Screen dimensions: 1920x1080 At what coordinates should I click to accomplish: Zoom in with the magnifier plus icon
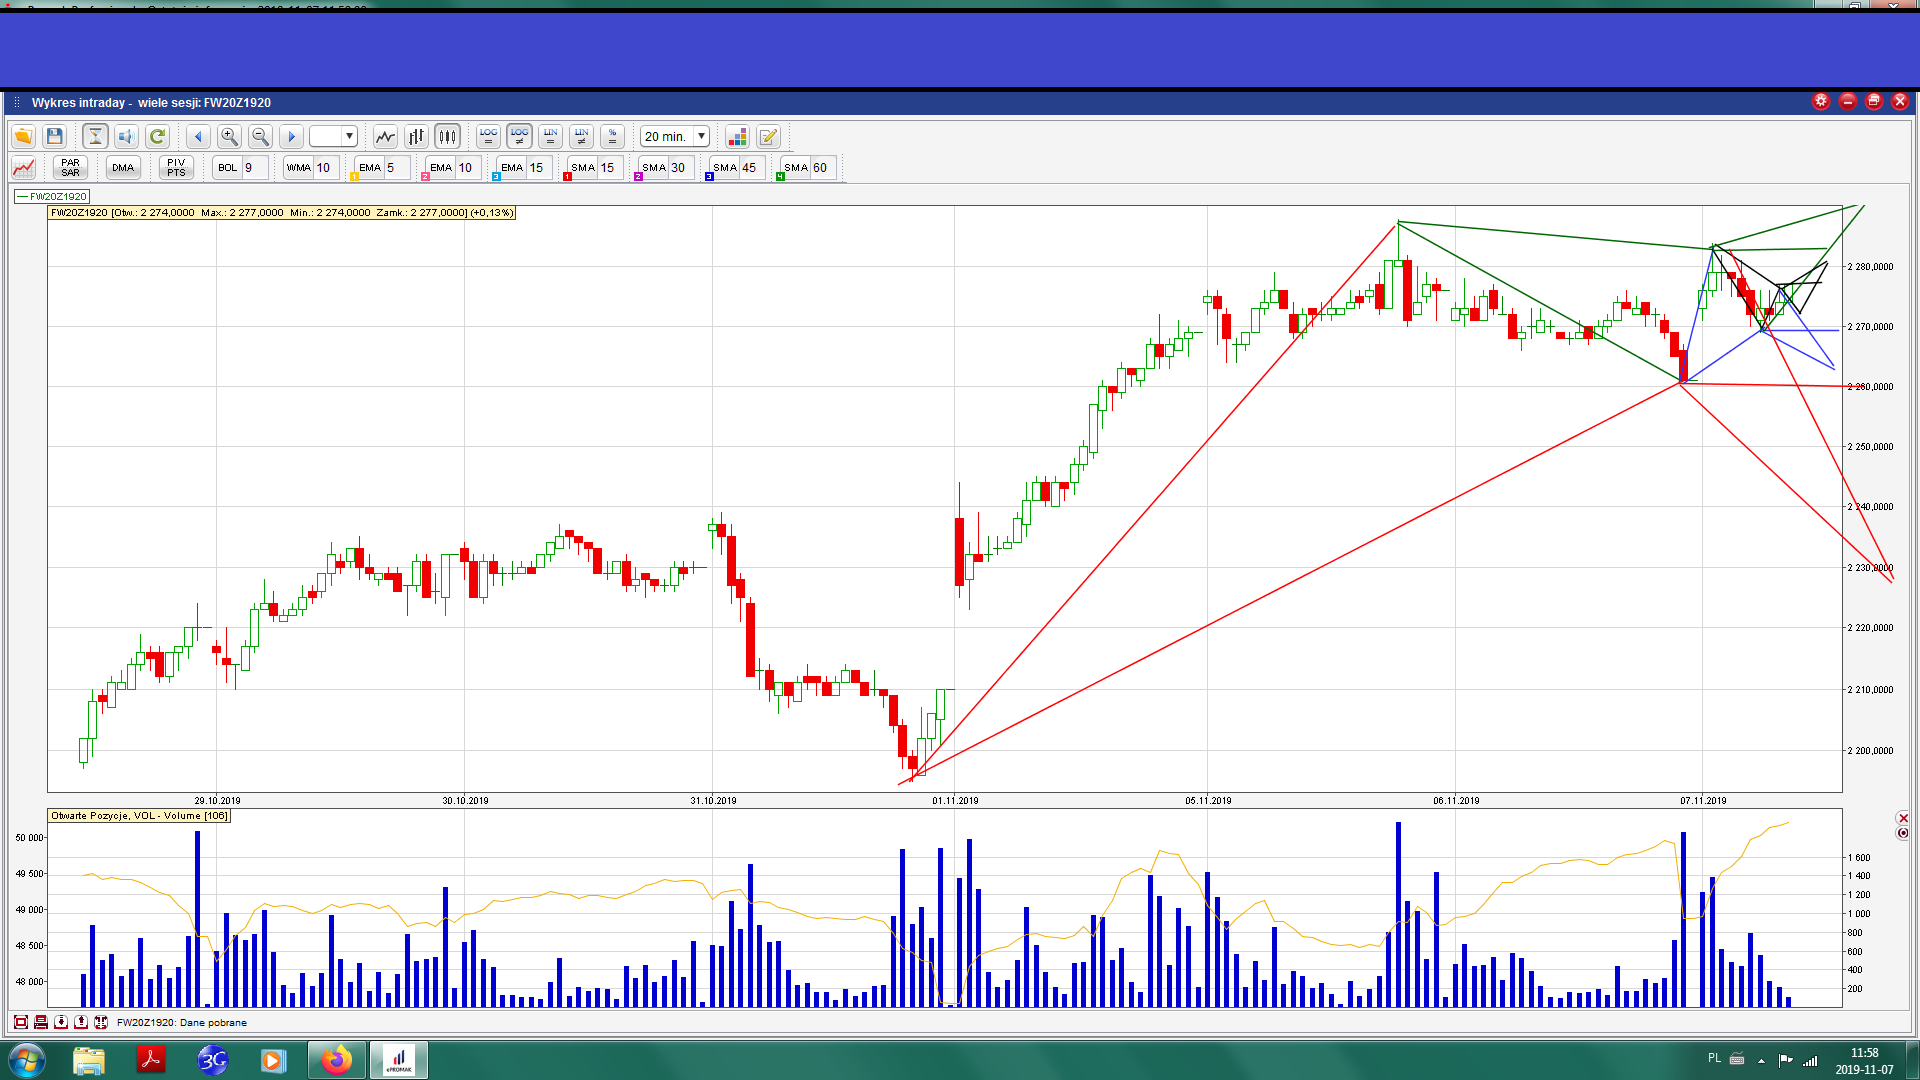coord(229,137)
